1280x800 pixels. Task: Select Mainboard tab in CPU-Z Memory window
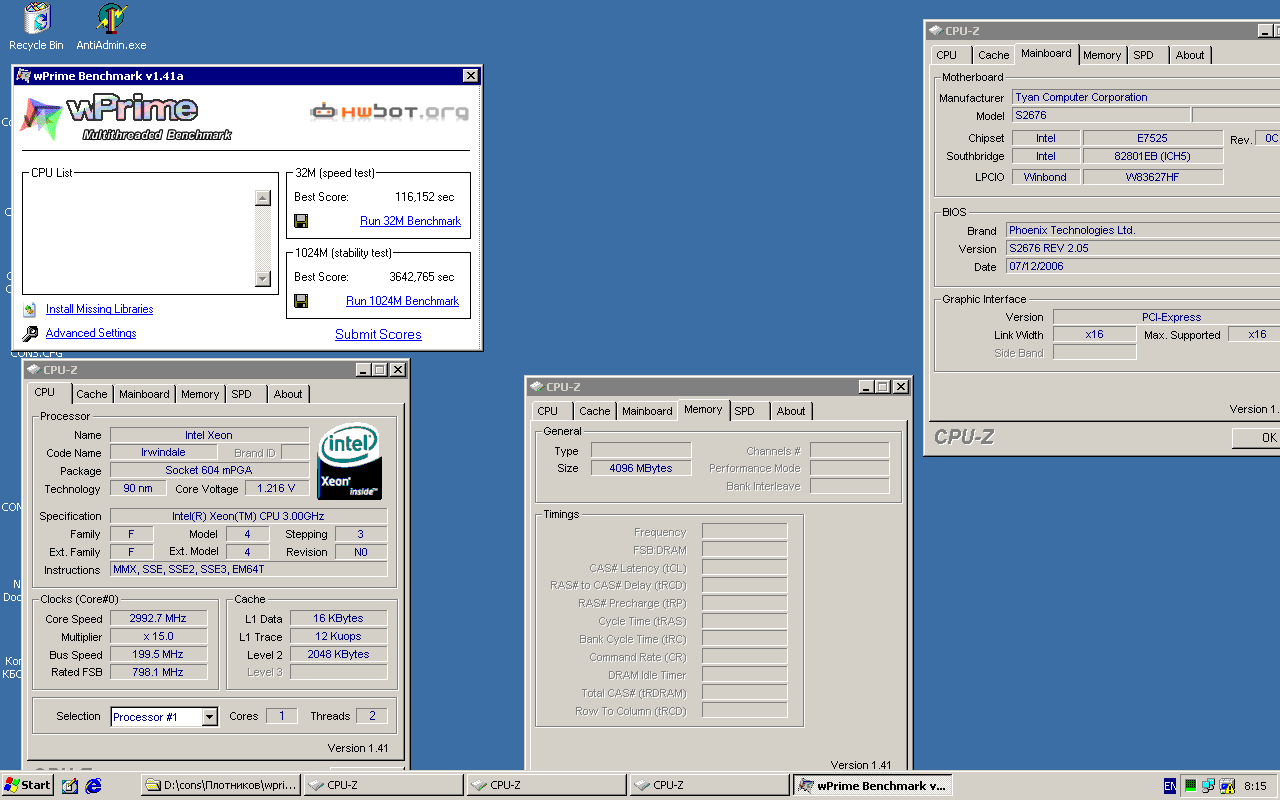(x=647, y=411)
